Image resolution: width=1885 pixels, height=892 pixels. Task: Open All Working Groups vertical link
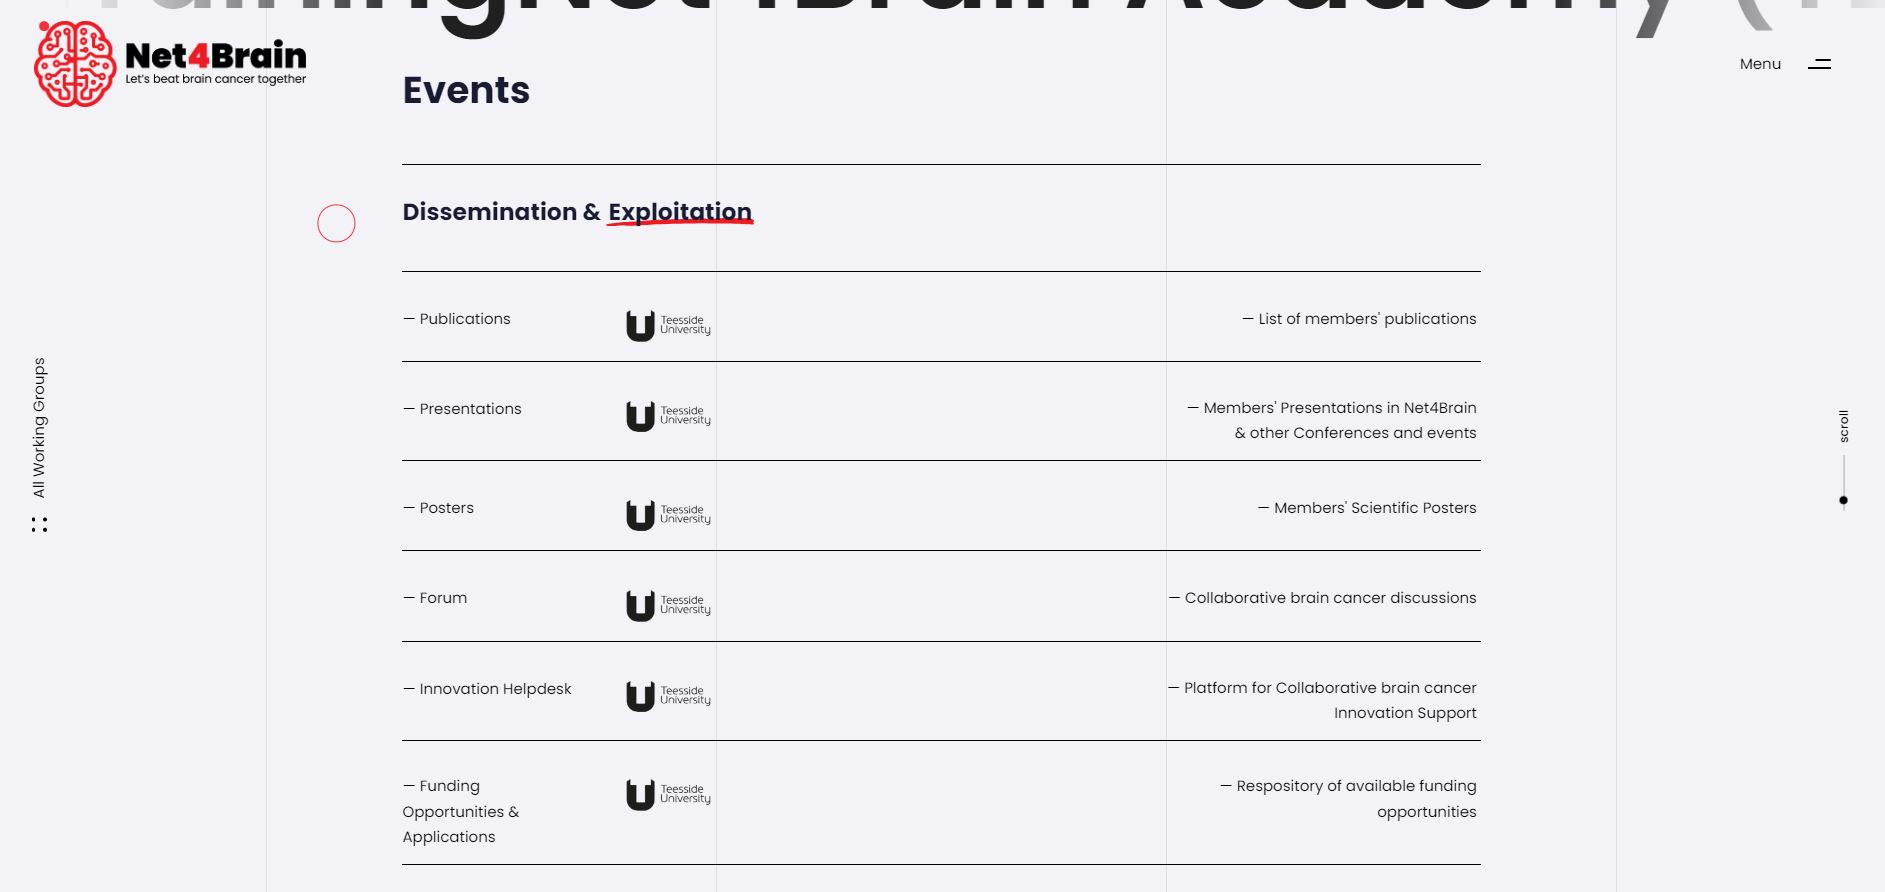pyautogui.click(x=39, y=428)
